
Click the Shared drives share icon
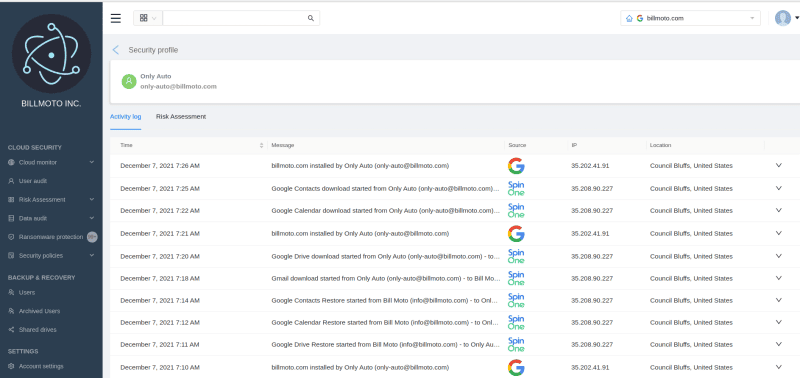[11, 330]
